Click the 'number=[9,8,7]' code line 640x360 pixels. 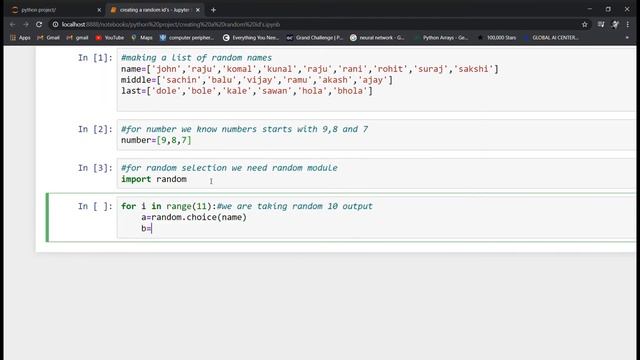(156, 140)
